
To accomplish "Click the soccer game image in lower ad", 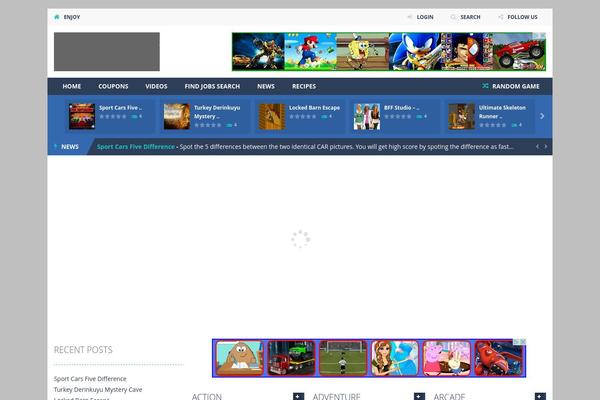I will [x=343, y=358].
